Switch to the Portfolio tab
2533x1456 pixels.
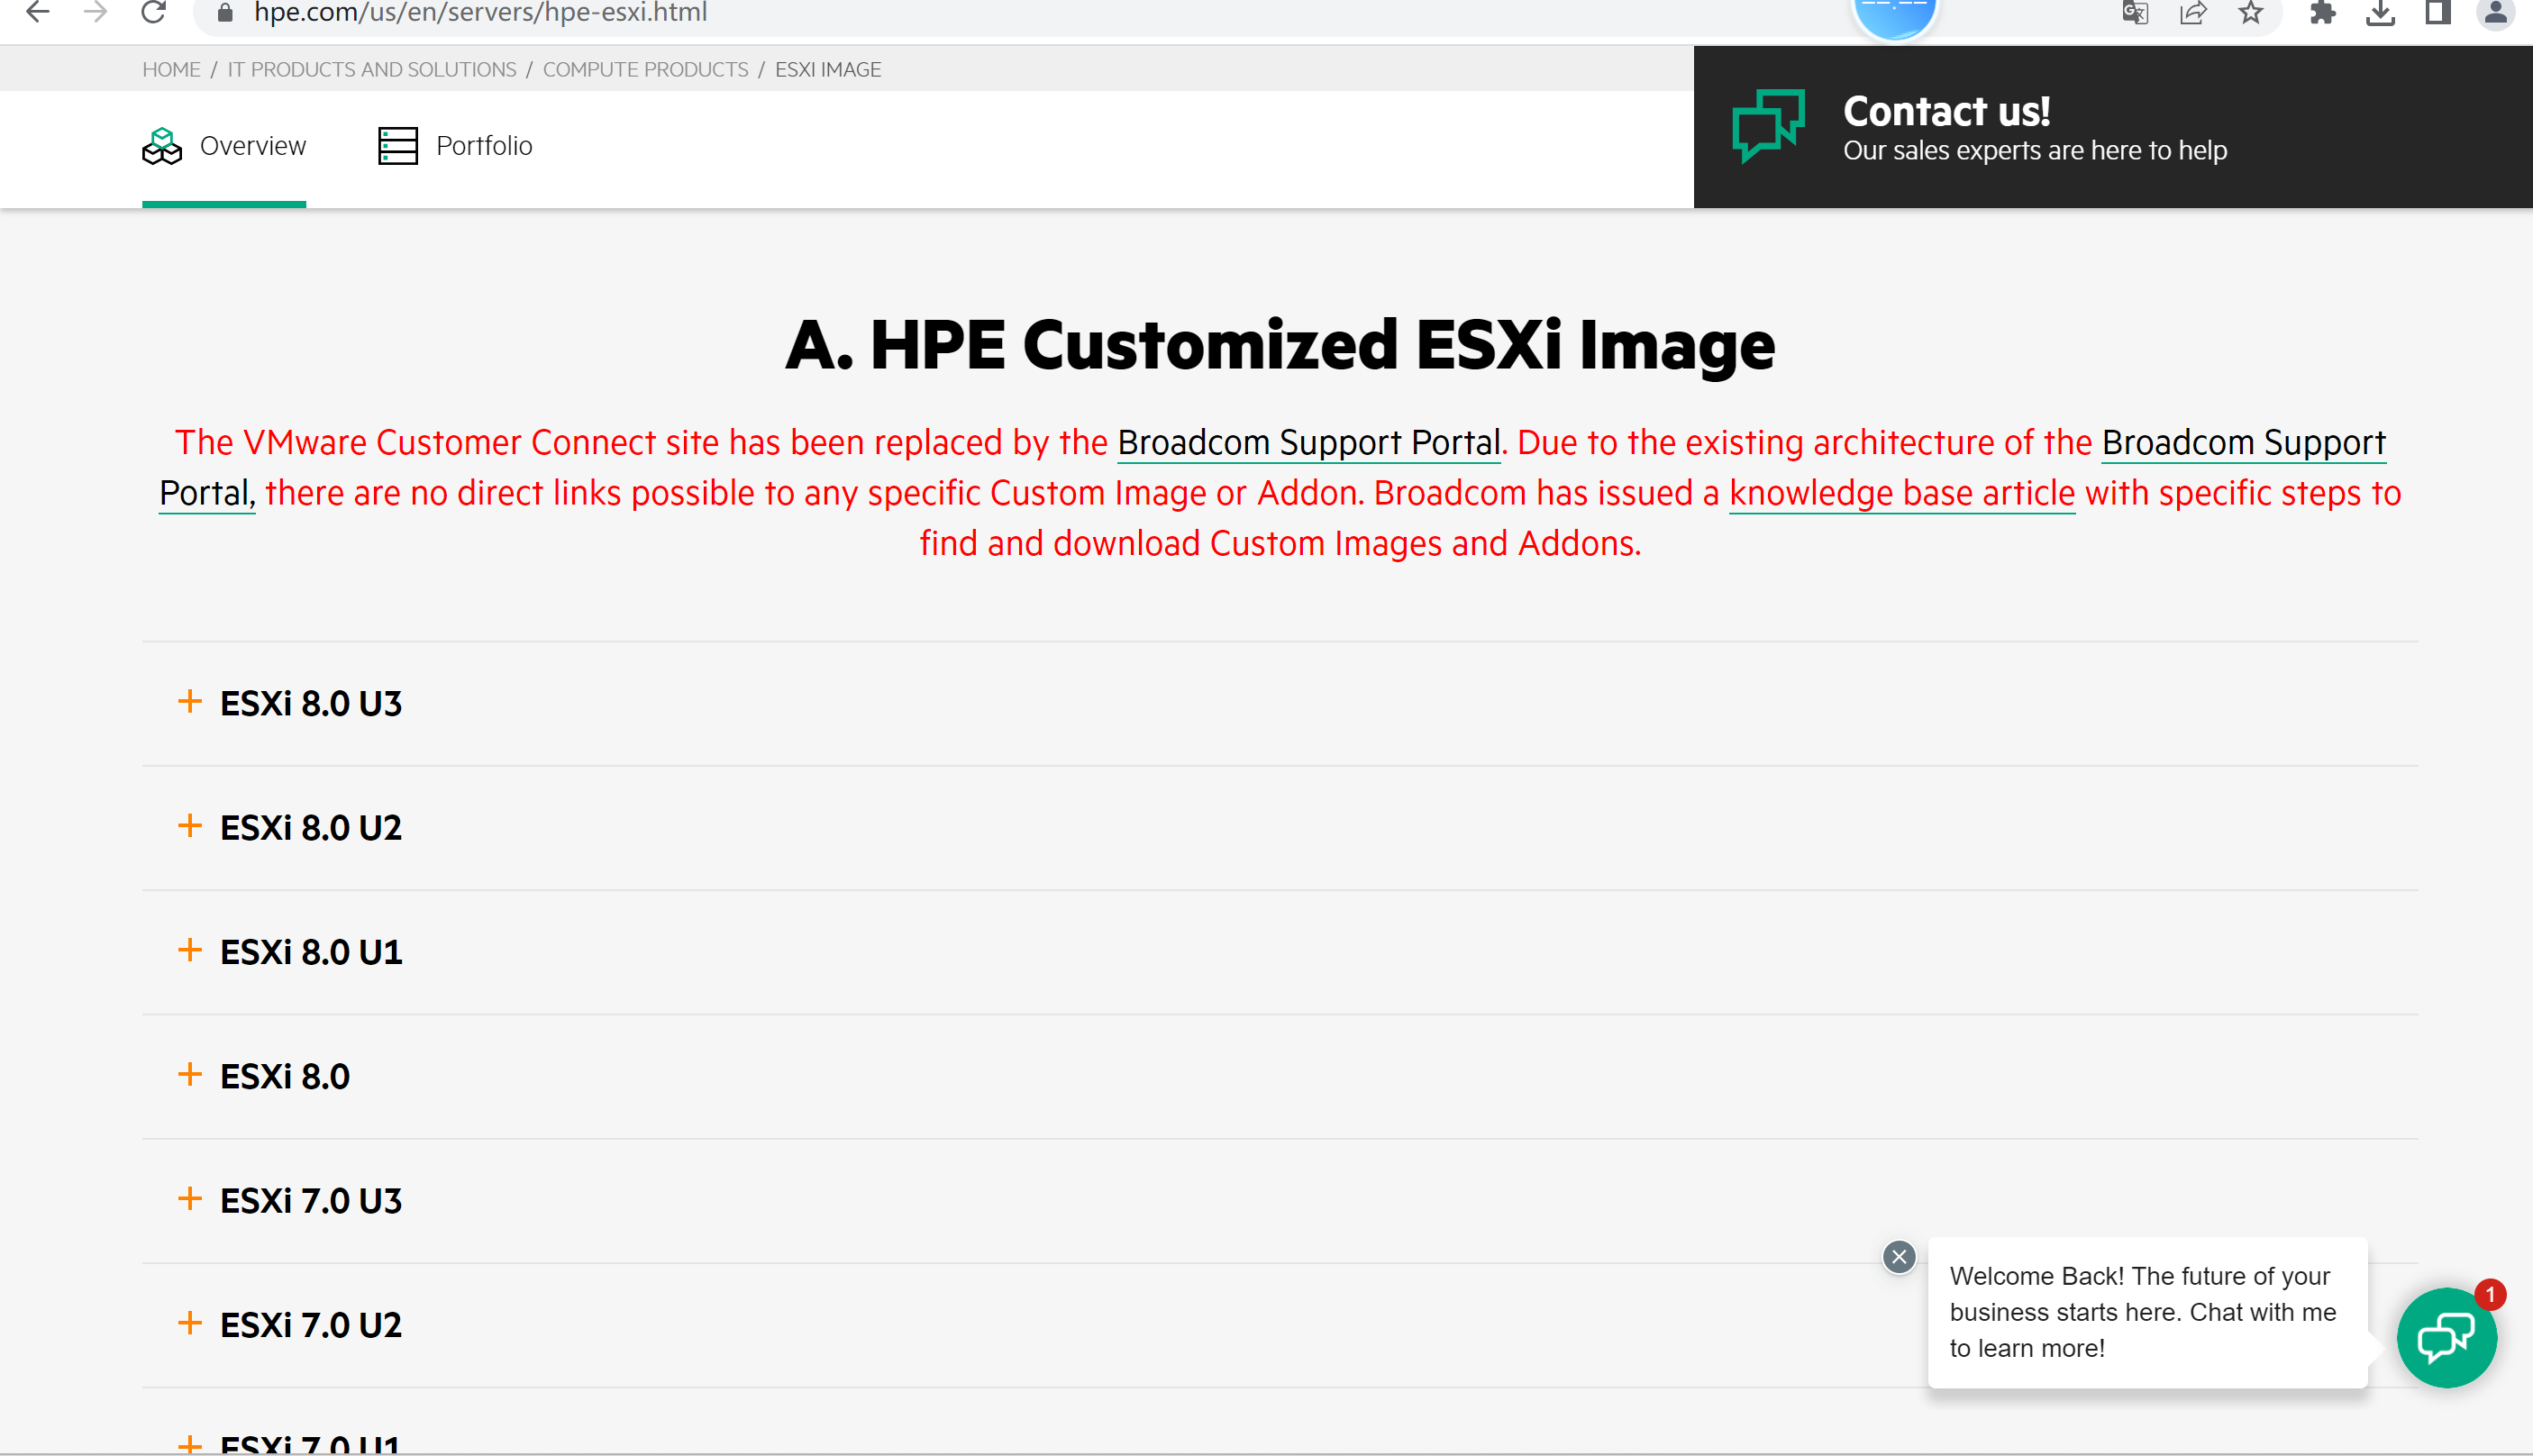[x=455, y=148]
